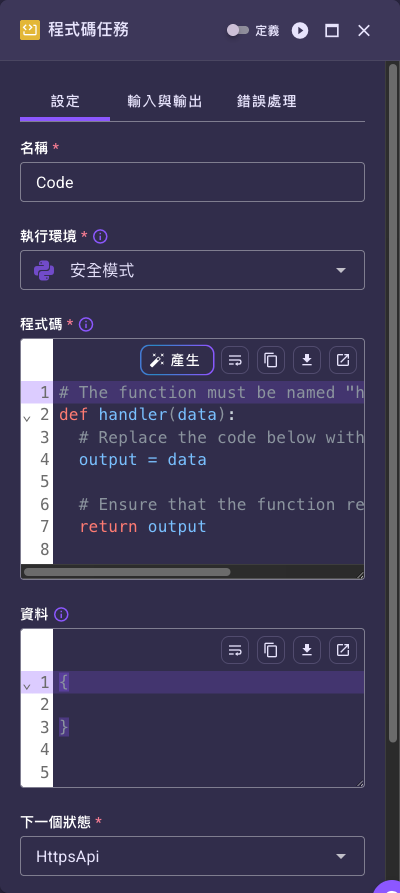Toggle the 定義 switch
Image resolution: width=400 pixels, height=893 pixels.
pos(238,30)
